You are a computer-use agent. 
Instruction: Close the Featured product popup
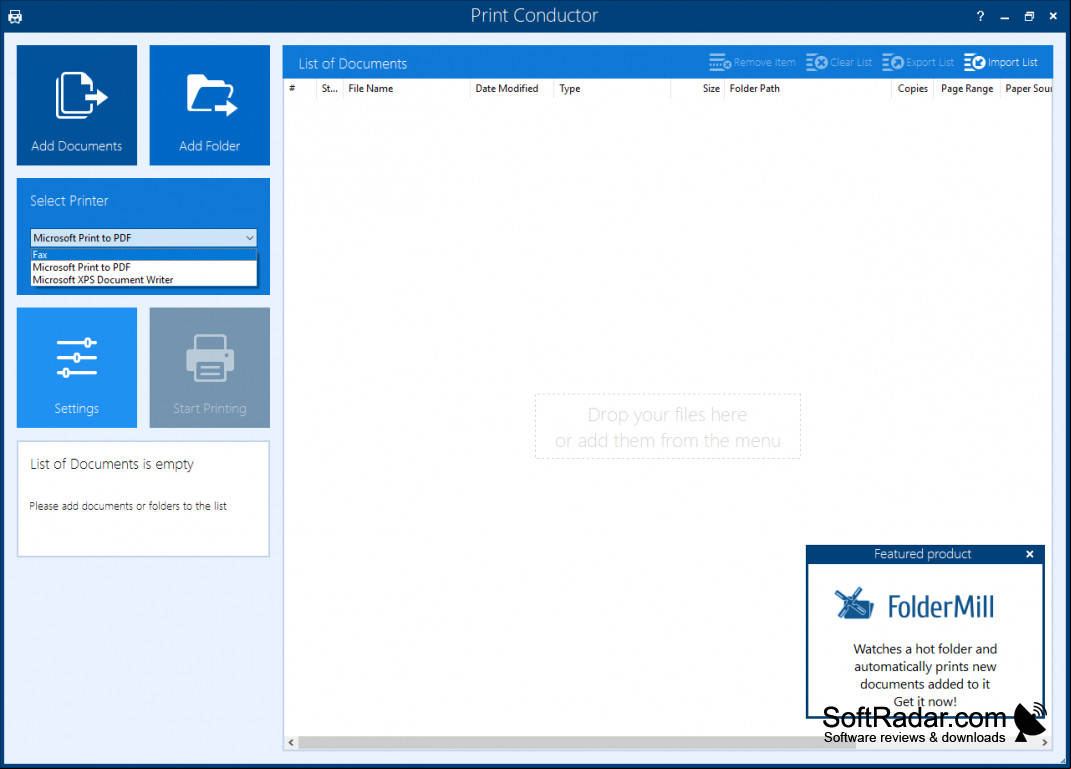1029,554
